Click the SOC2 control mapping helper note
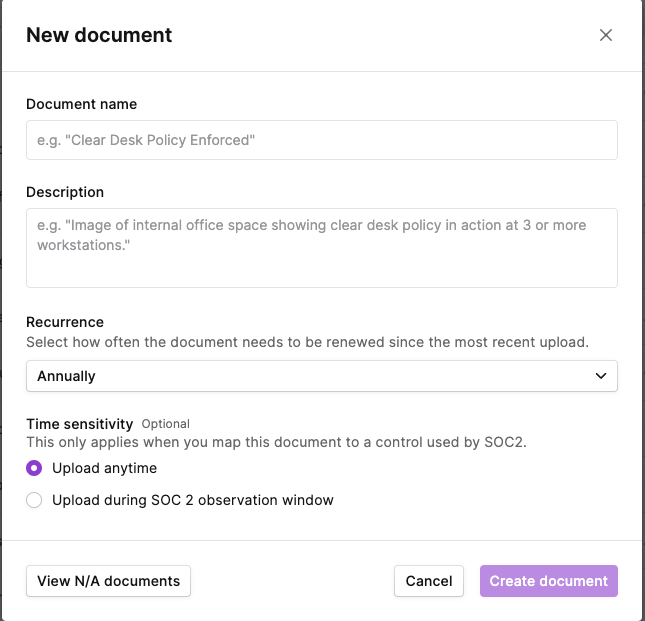This screenshot has height=621, width=645. click(276, 442)
